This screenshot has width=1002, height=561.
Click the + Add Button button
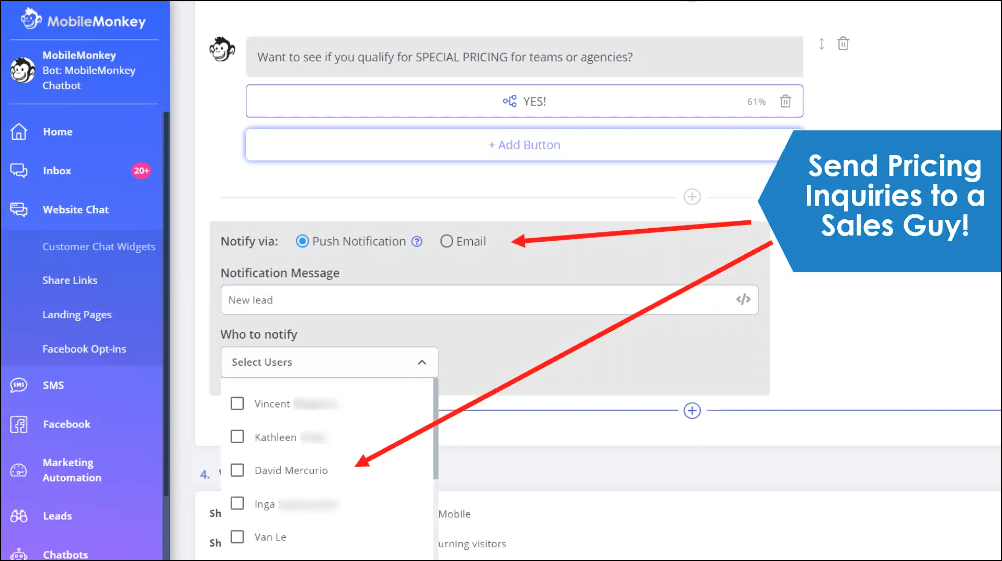[x=525, y=145]
